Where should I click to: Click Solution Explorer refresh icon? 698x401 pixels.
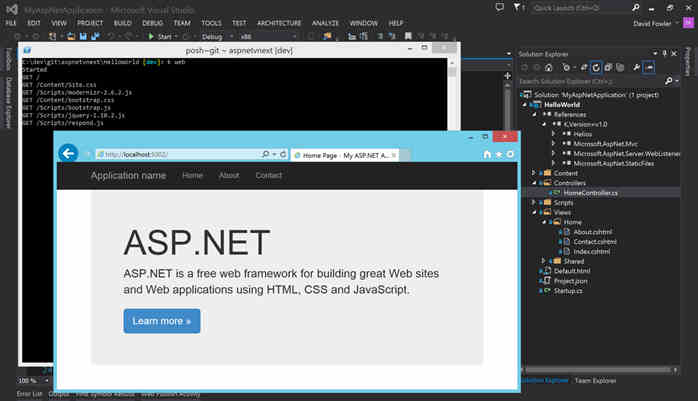click(596, 68)
